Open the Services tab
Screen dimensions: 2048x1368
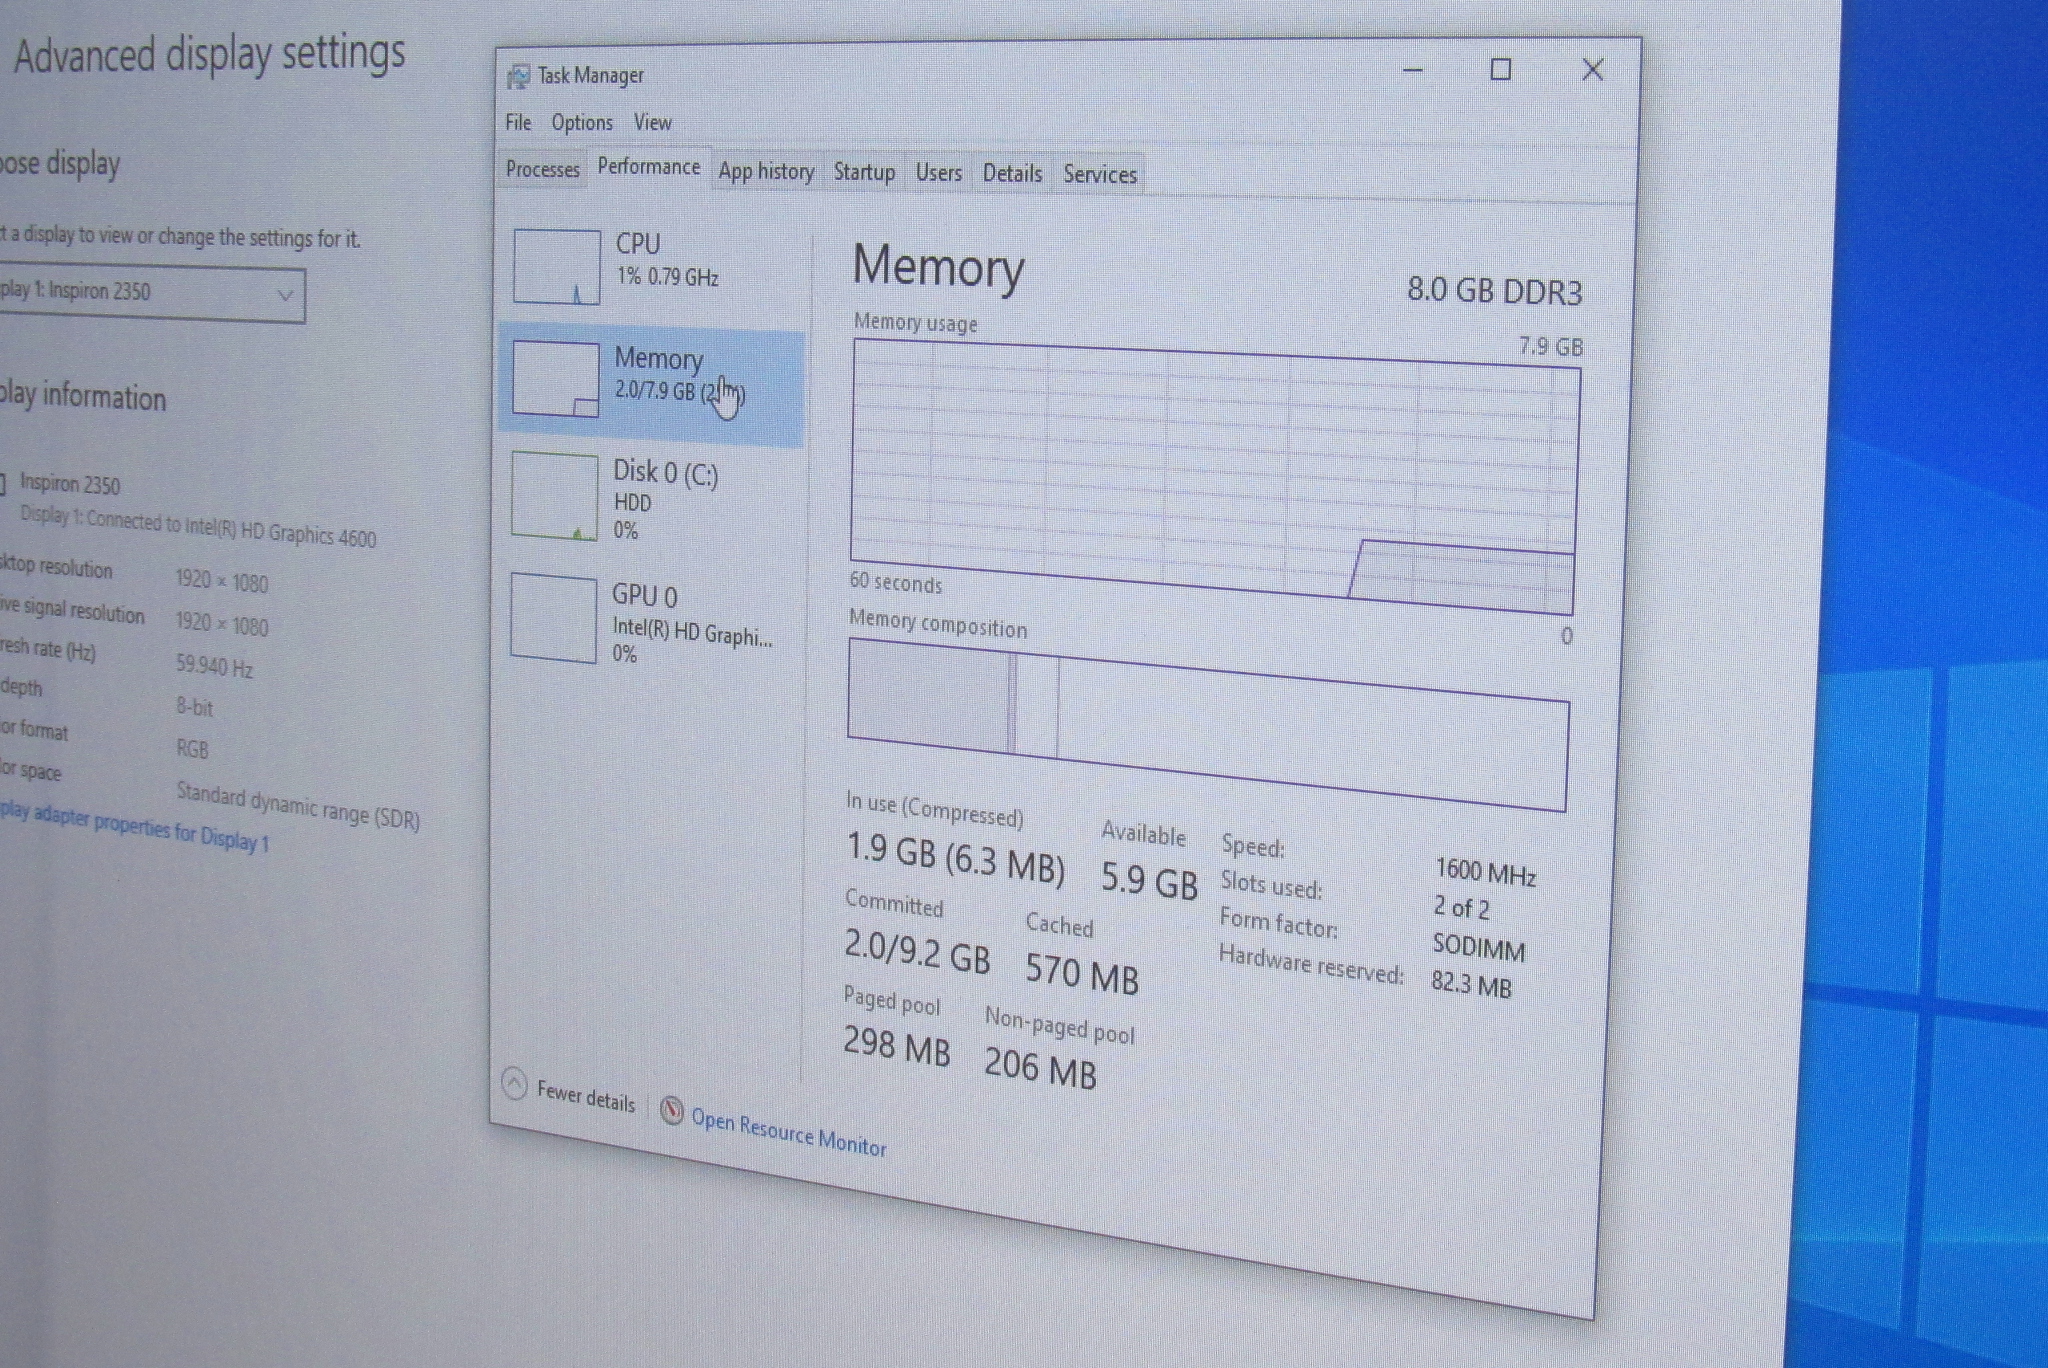(1099, 175)
